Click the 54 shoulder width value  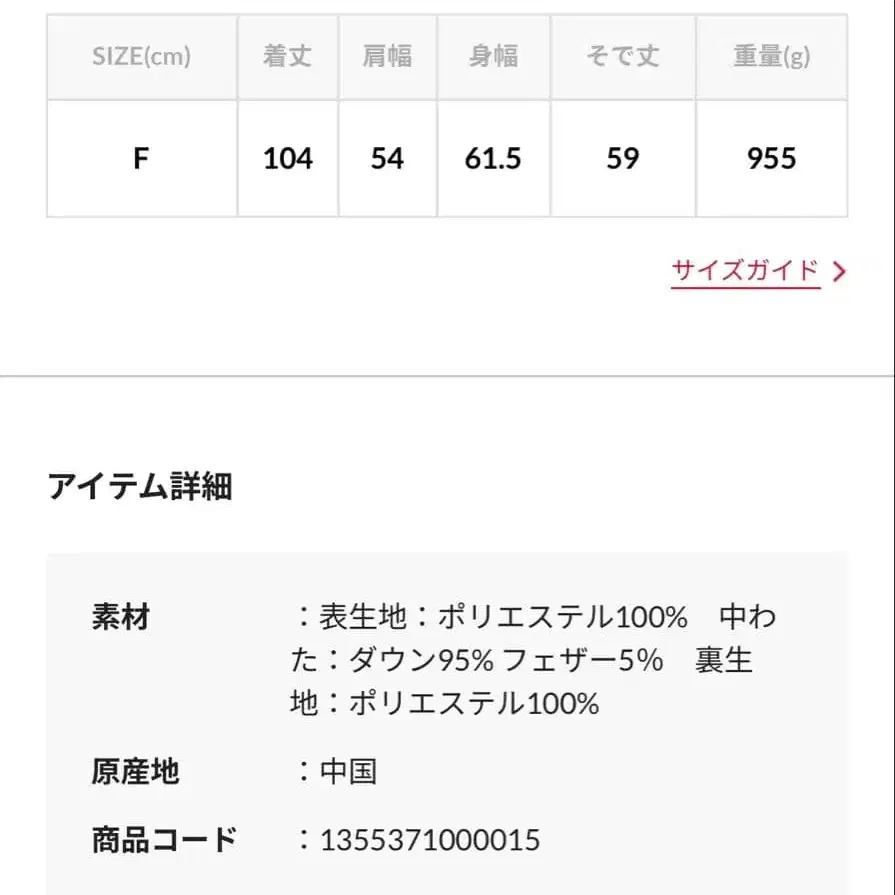pyautogui.click(x=387, y=158)
